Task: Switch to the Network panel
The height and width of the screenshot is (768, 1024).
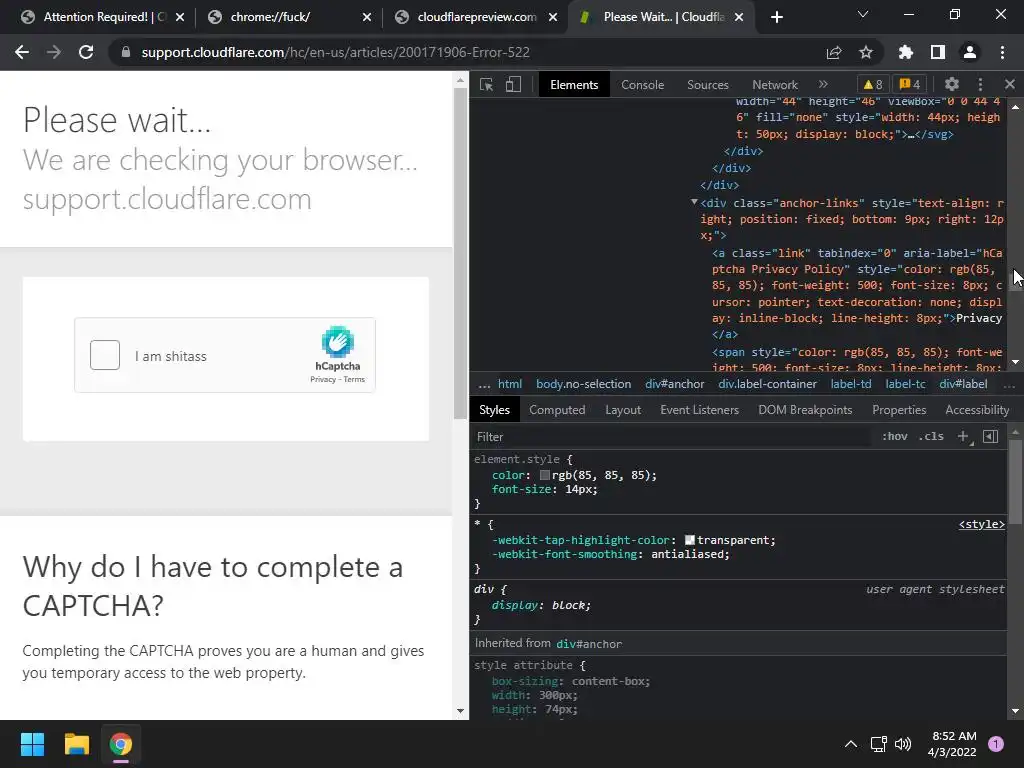Action: pos(775,85)
